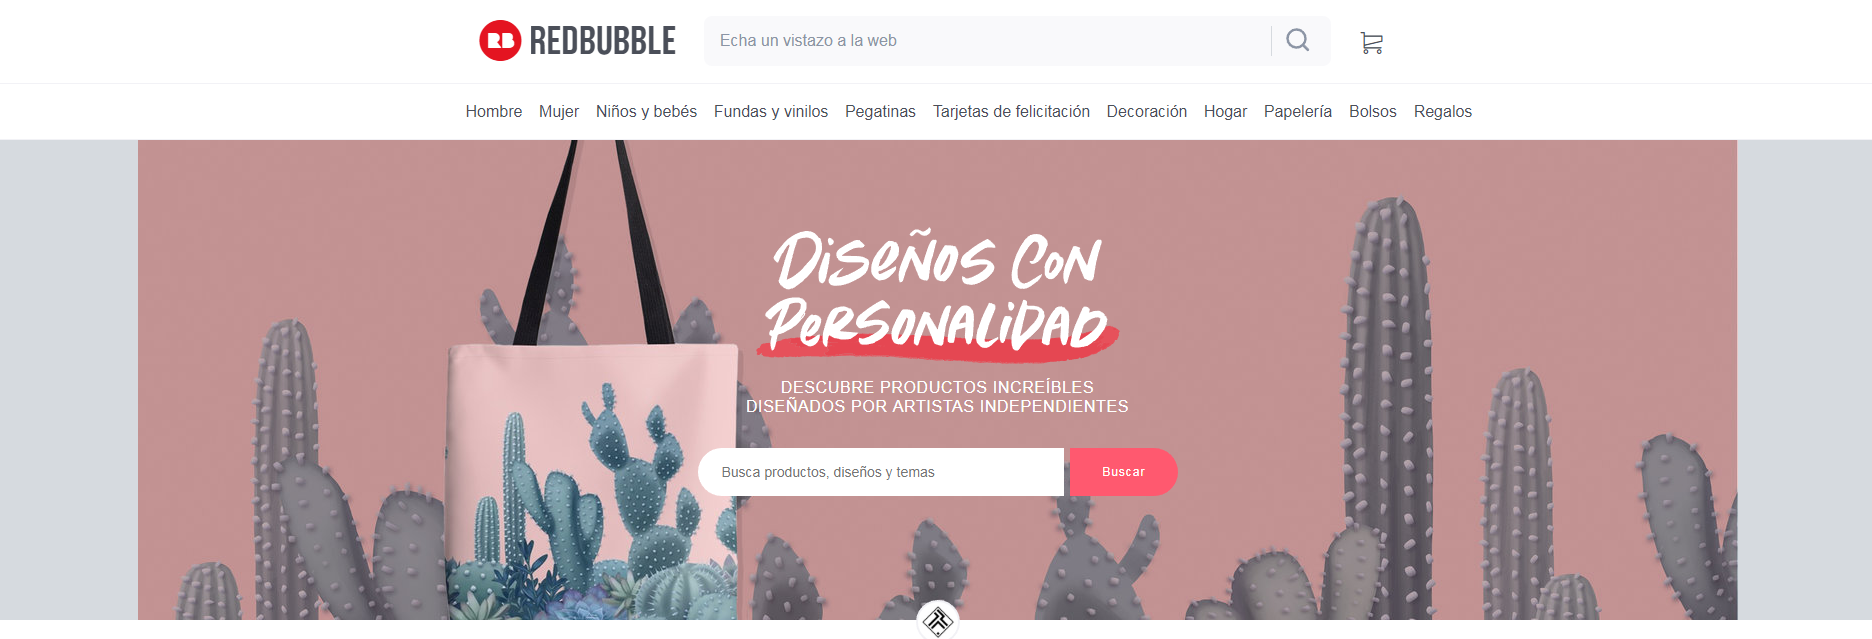Select the Bolsos category
The width and height of the screenshot is (1872, 639).
tap(1373, 111)
